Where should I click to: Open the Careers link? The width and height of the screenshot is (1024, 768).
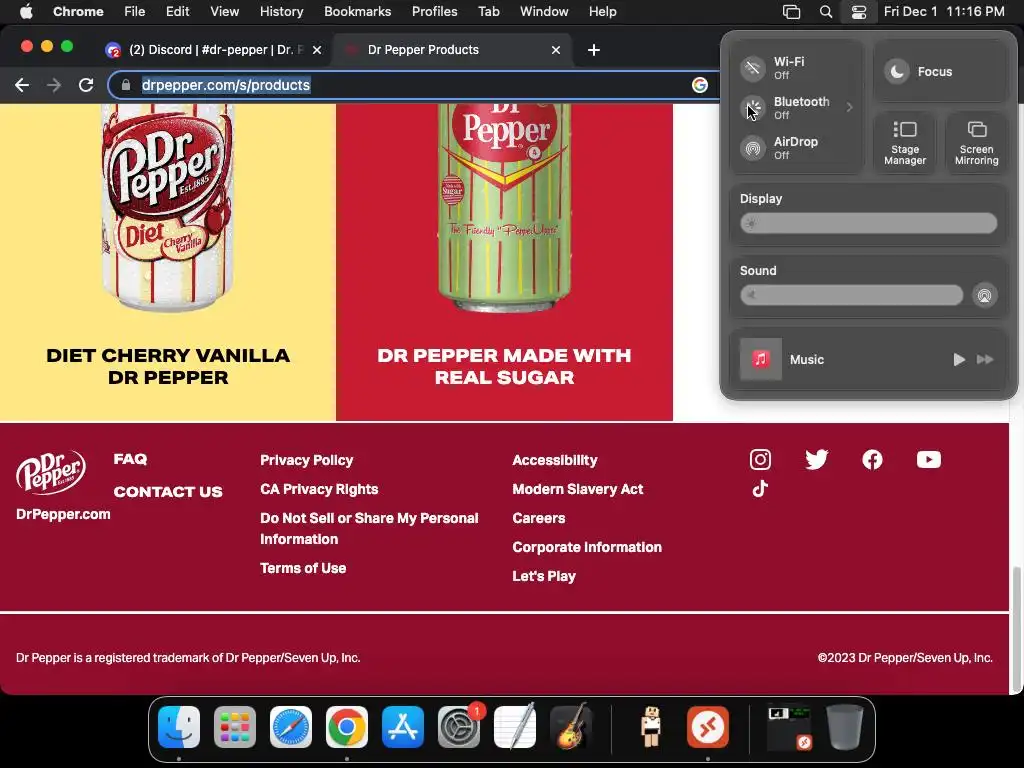539,519
